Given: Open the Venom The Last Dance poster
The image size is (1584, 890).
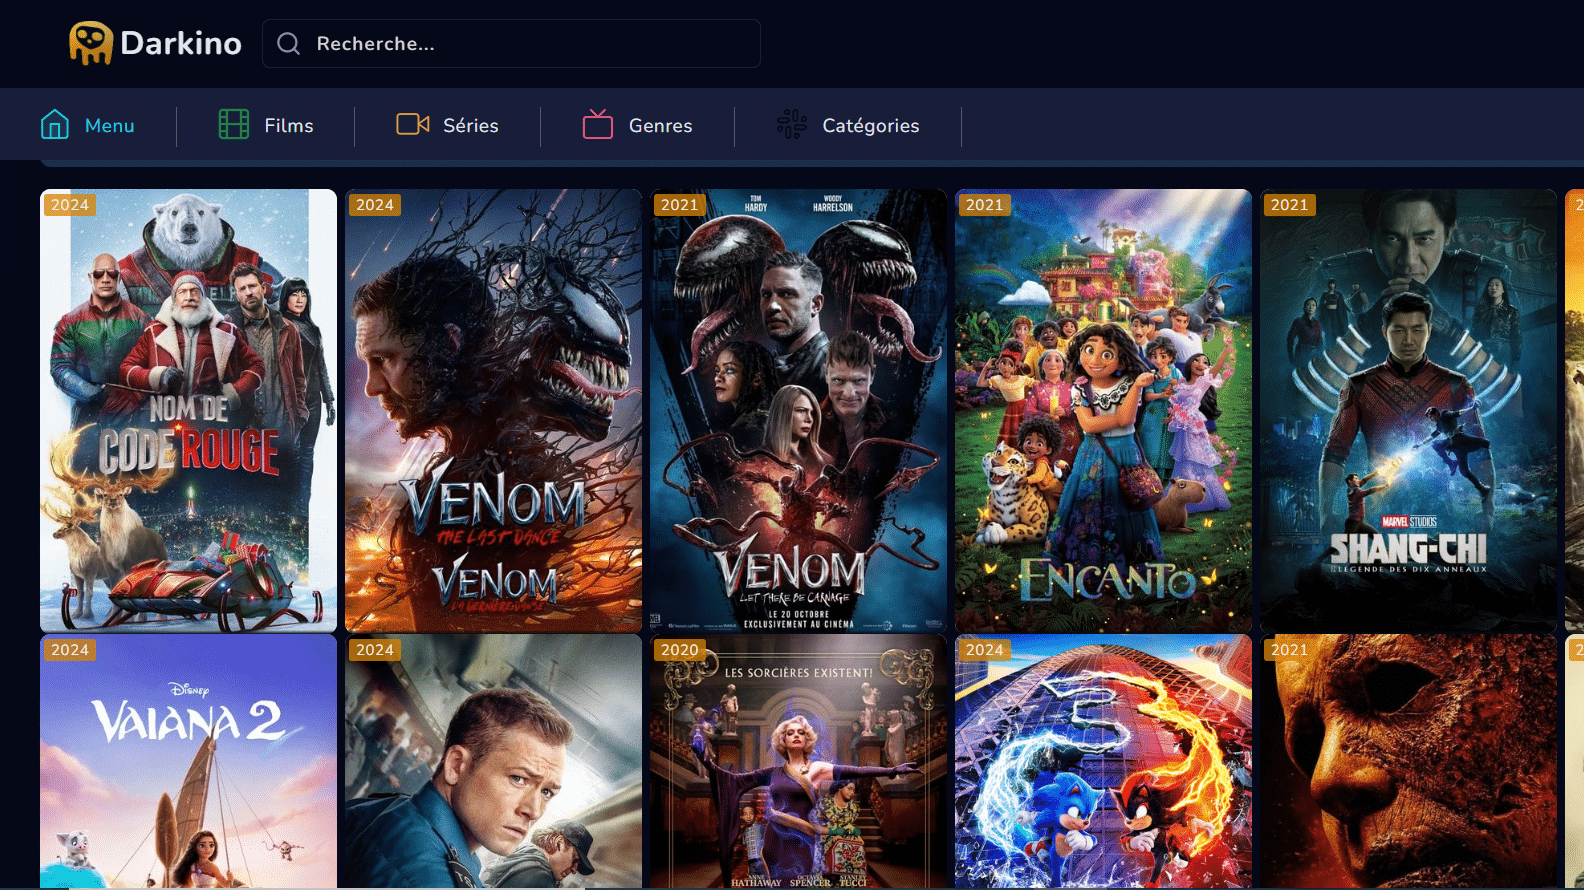Looking at the screenshot, I should [493, 410].
